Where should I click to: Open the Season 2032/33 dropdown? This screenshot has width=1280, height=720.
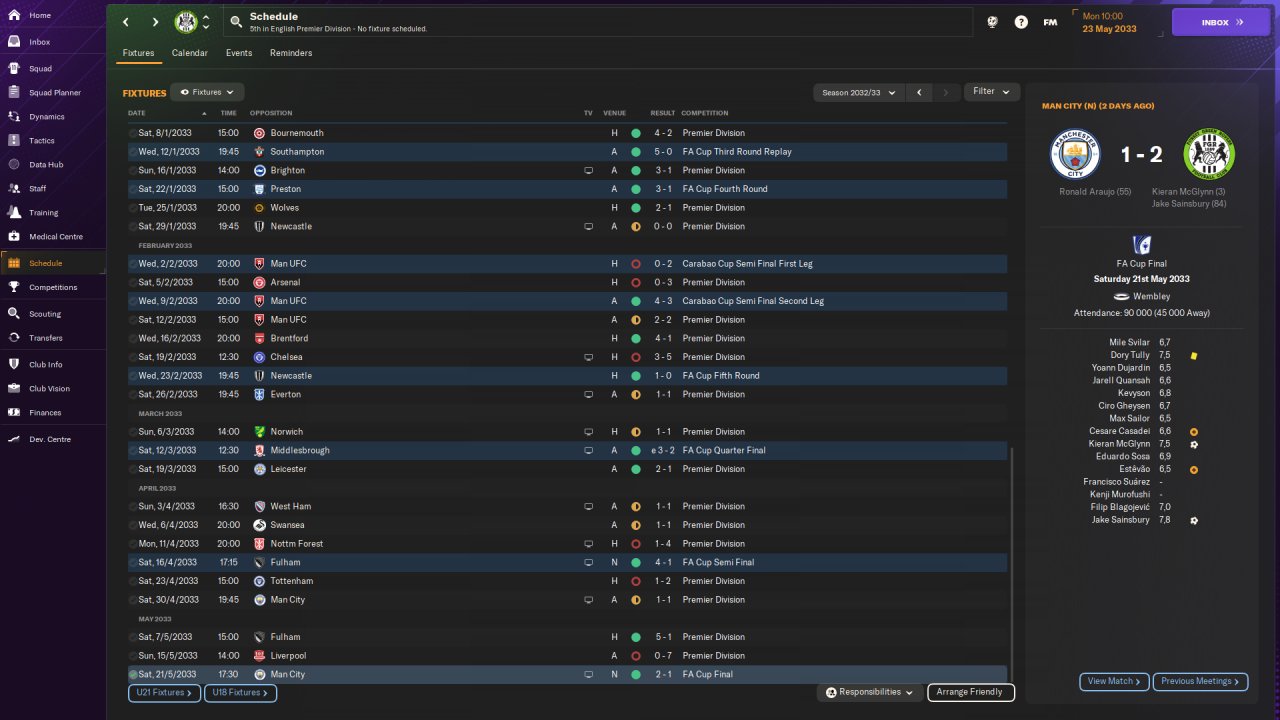[858, 92]
